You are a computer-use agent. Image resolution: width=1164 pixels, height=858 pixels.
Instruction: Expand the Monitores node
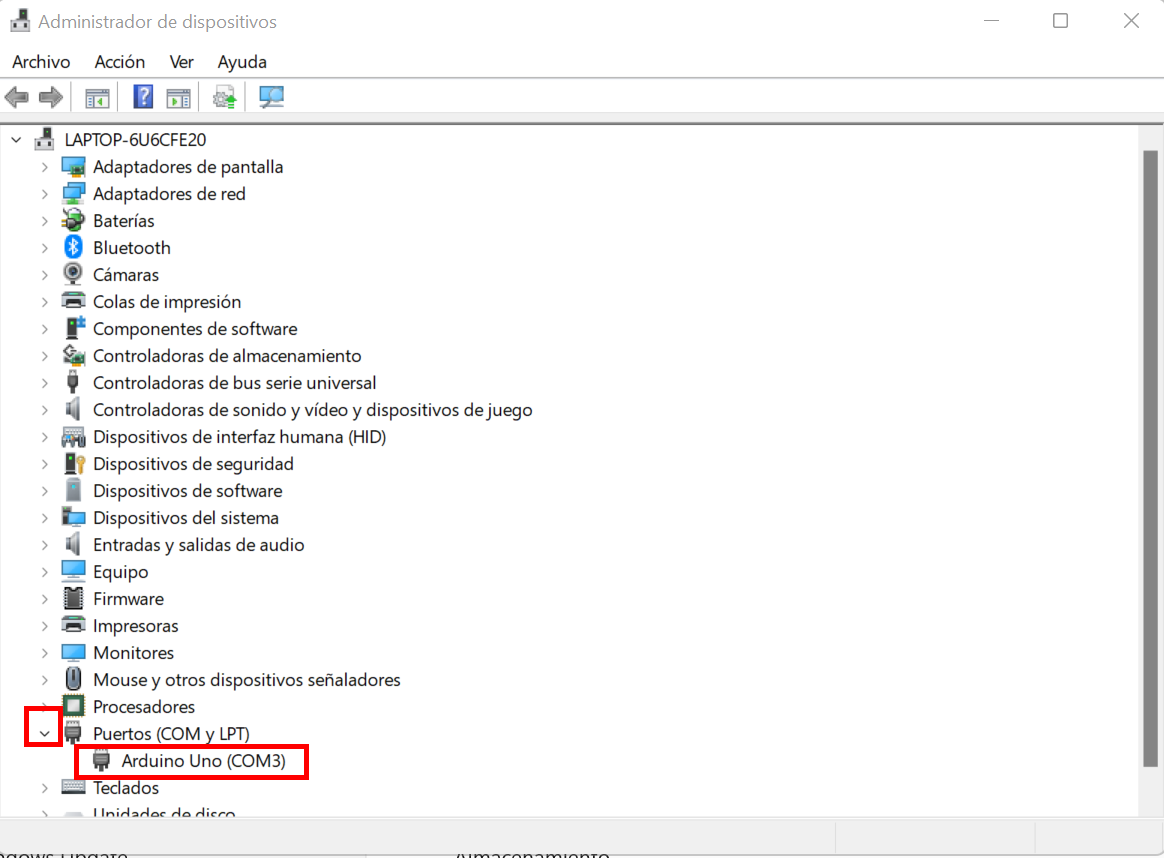point(45,652)
